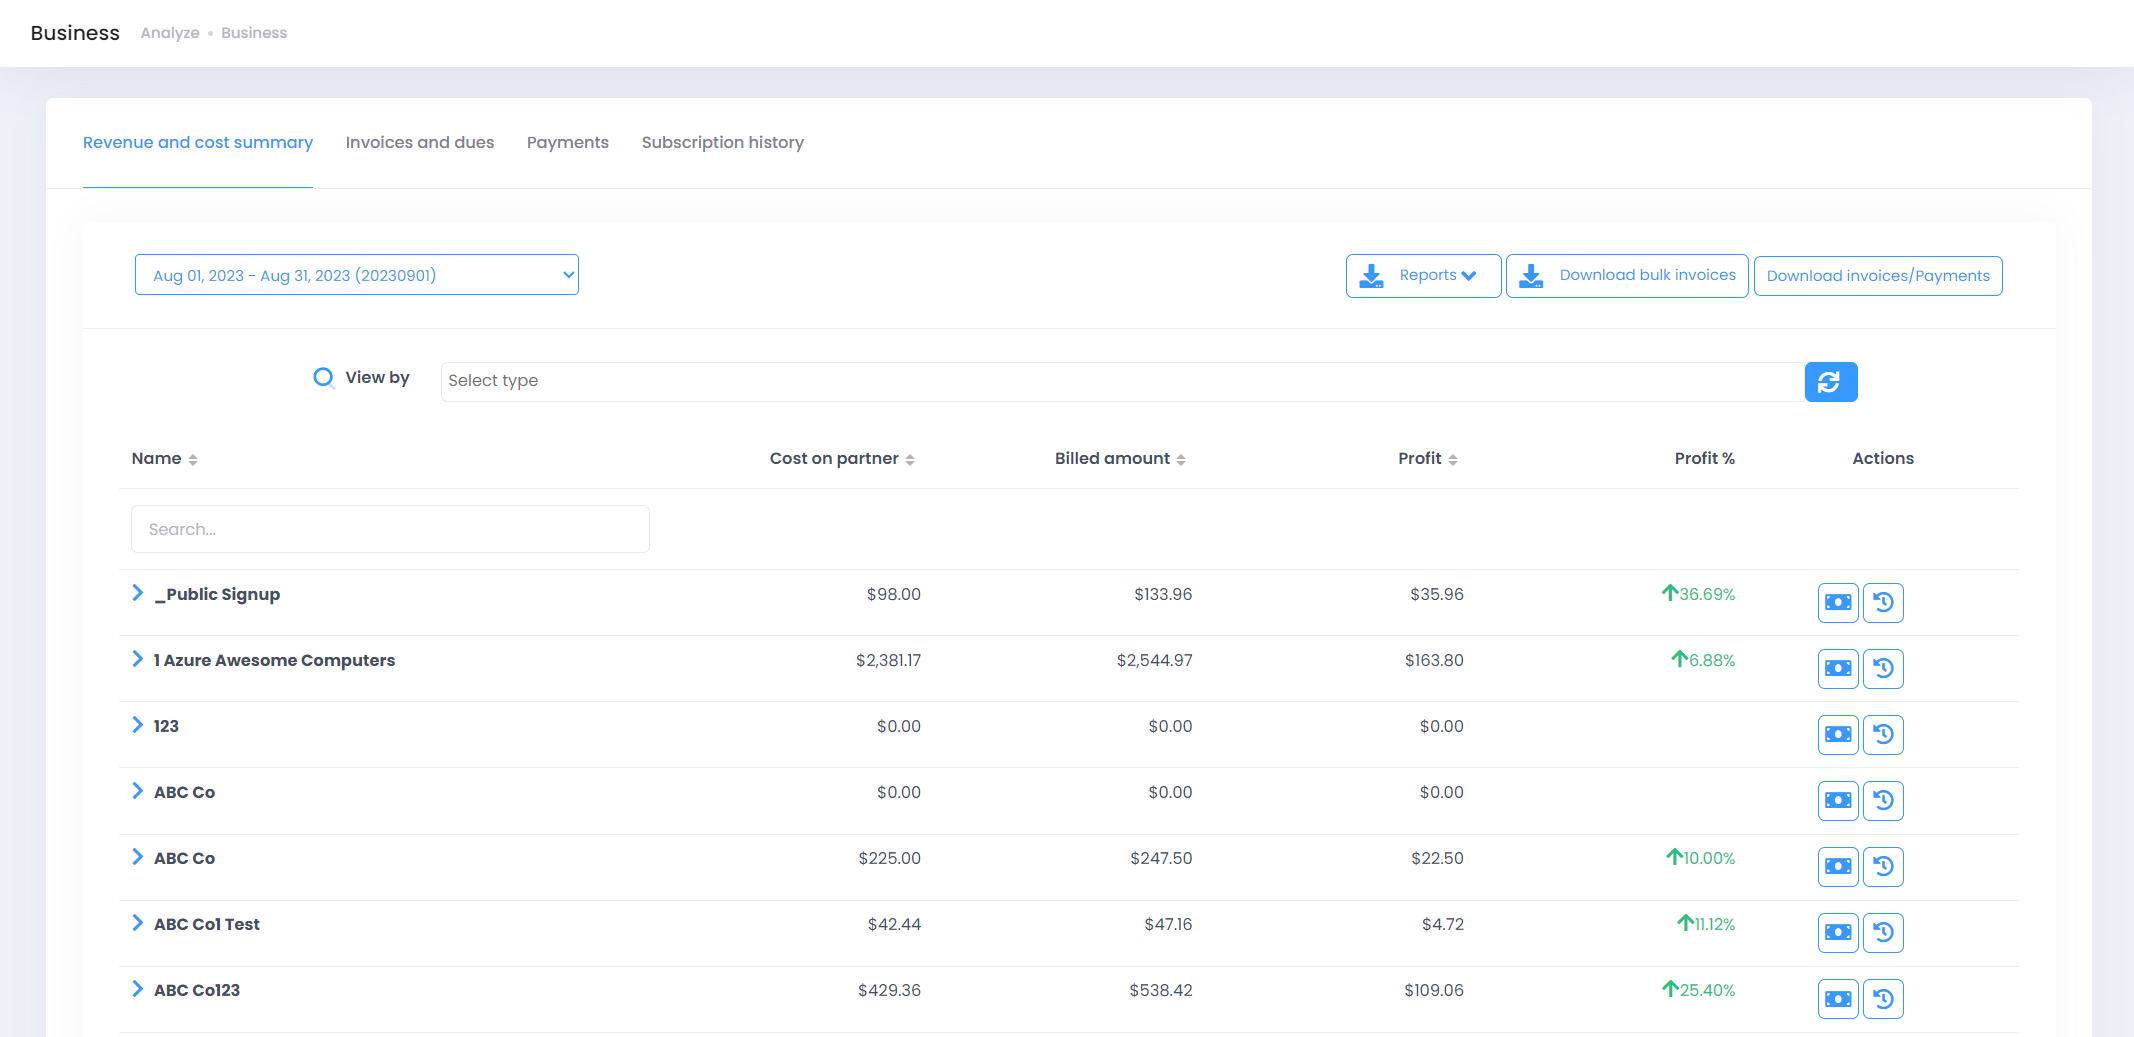
Task: Expand the 123 customer row
Action: pos(138,725)
